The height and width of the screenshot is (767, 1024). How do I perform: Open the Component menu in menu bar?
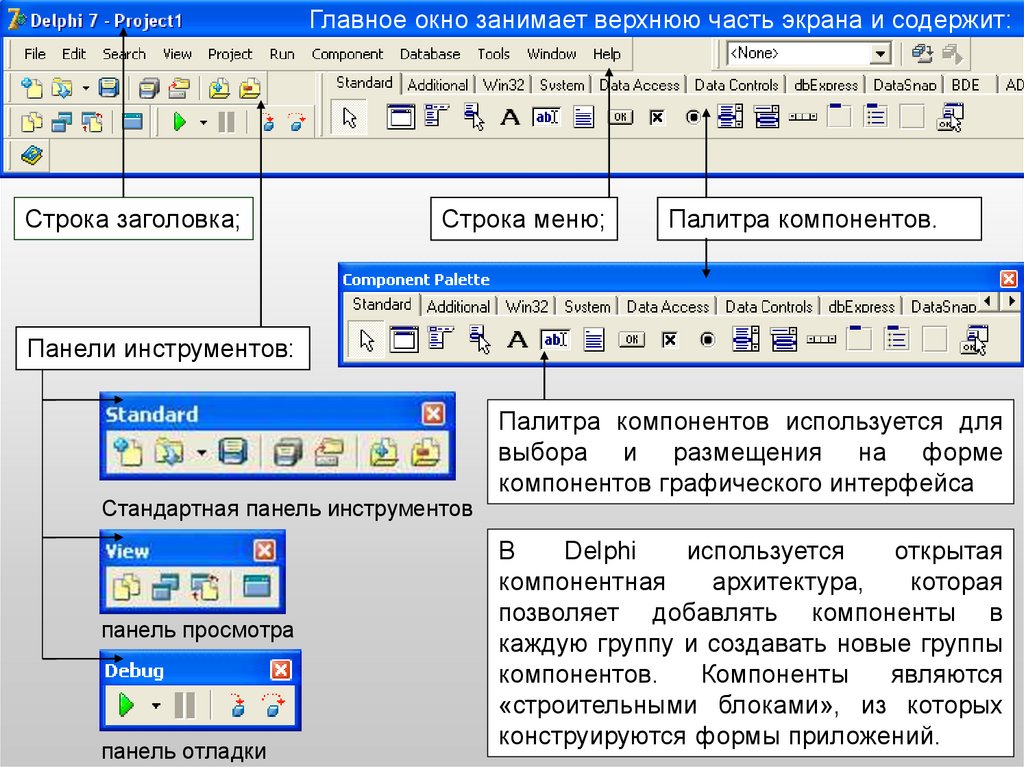click(346, 54)
